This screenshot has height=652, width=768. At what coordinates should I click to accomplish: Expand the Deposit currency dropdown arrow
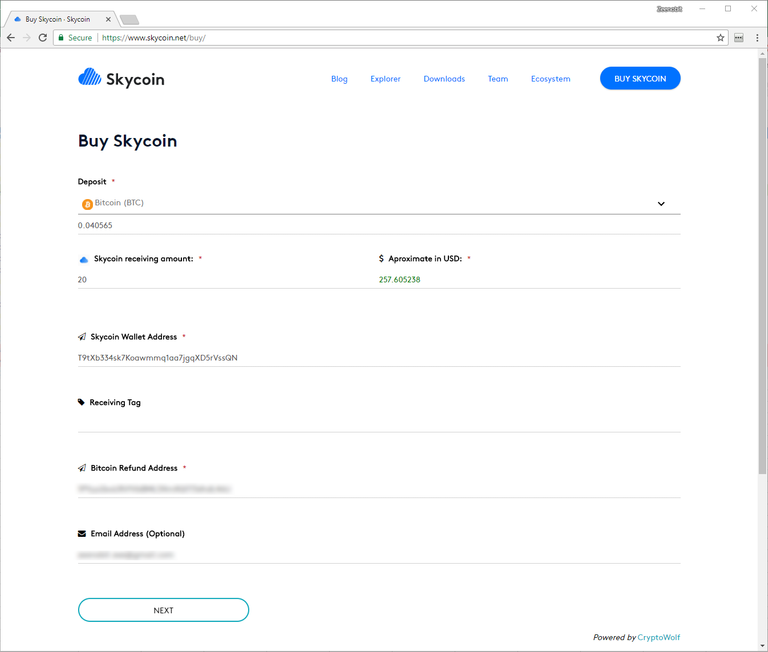661,204
